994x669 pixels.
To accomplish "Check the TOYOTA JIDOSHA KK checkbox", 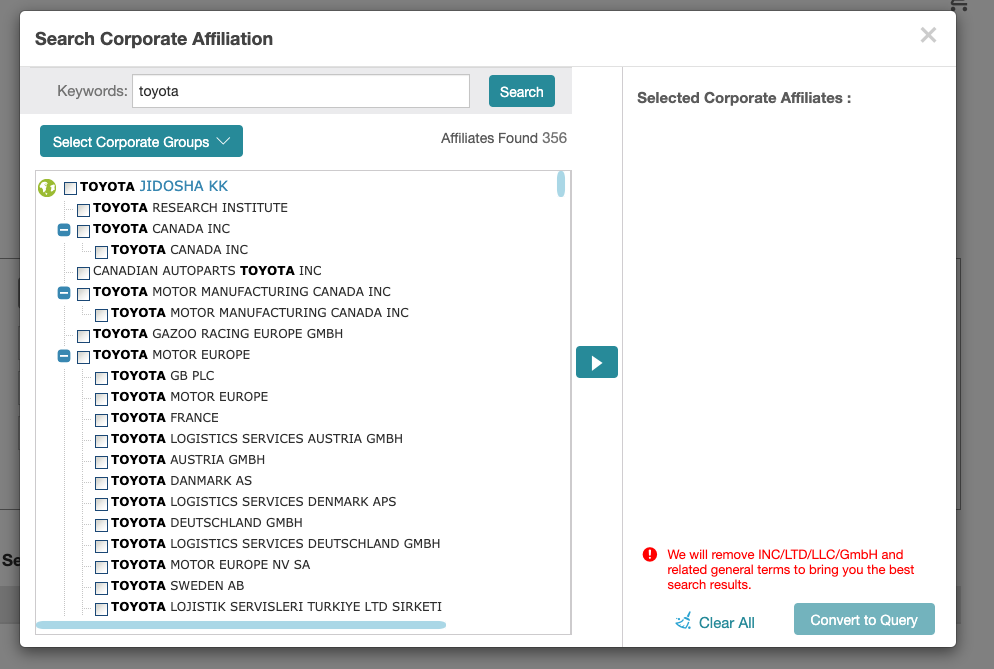I will coord(70,188).
